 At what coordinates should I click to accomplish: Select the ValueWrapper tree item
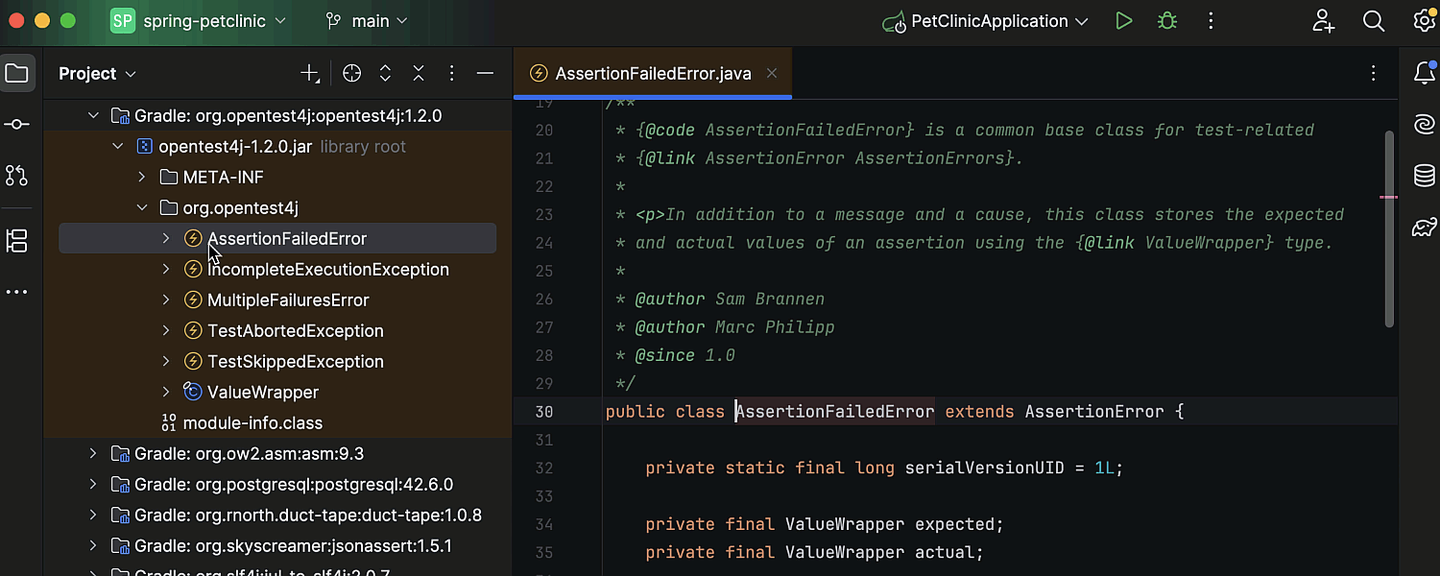tap(262, 392)
